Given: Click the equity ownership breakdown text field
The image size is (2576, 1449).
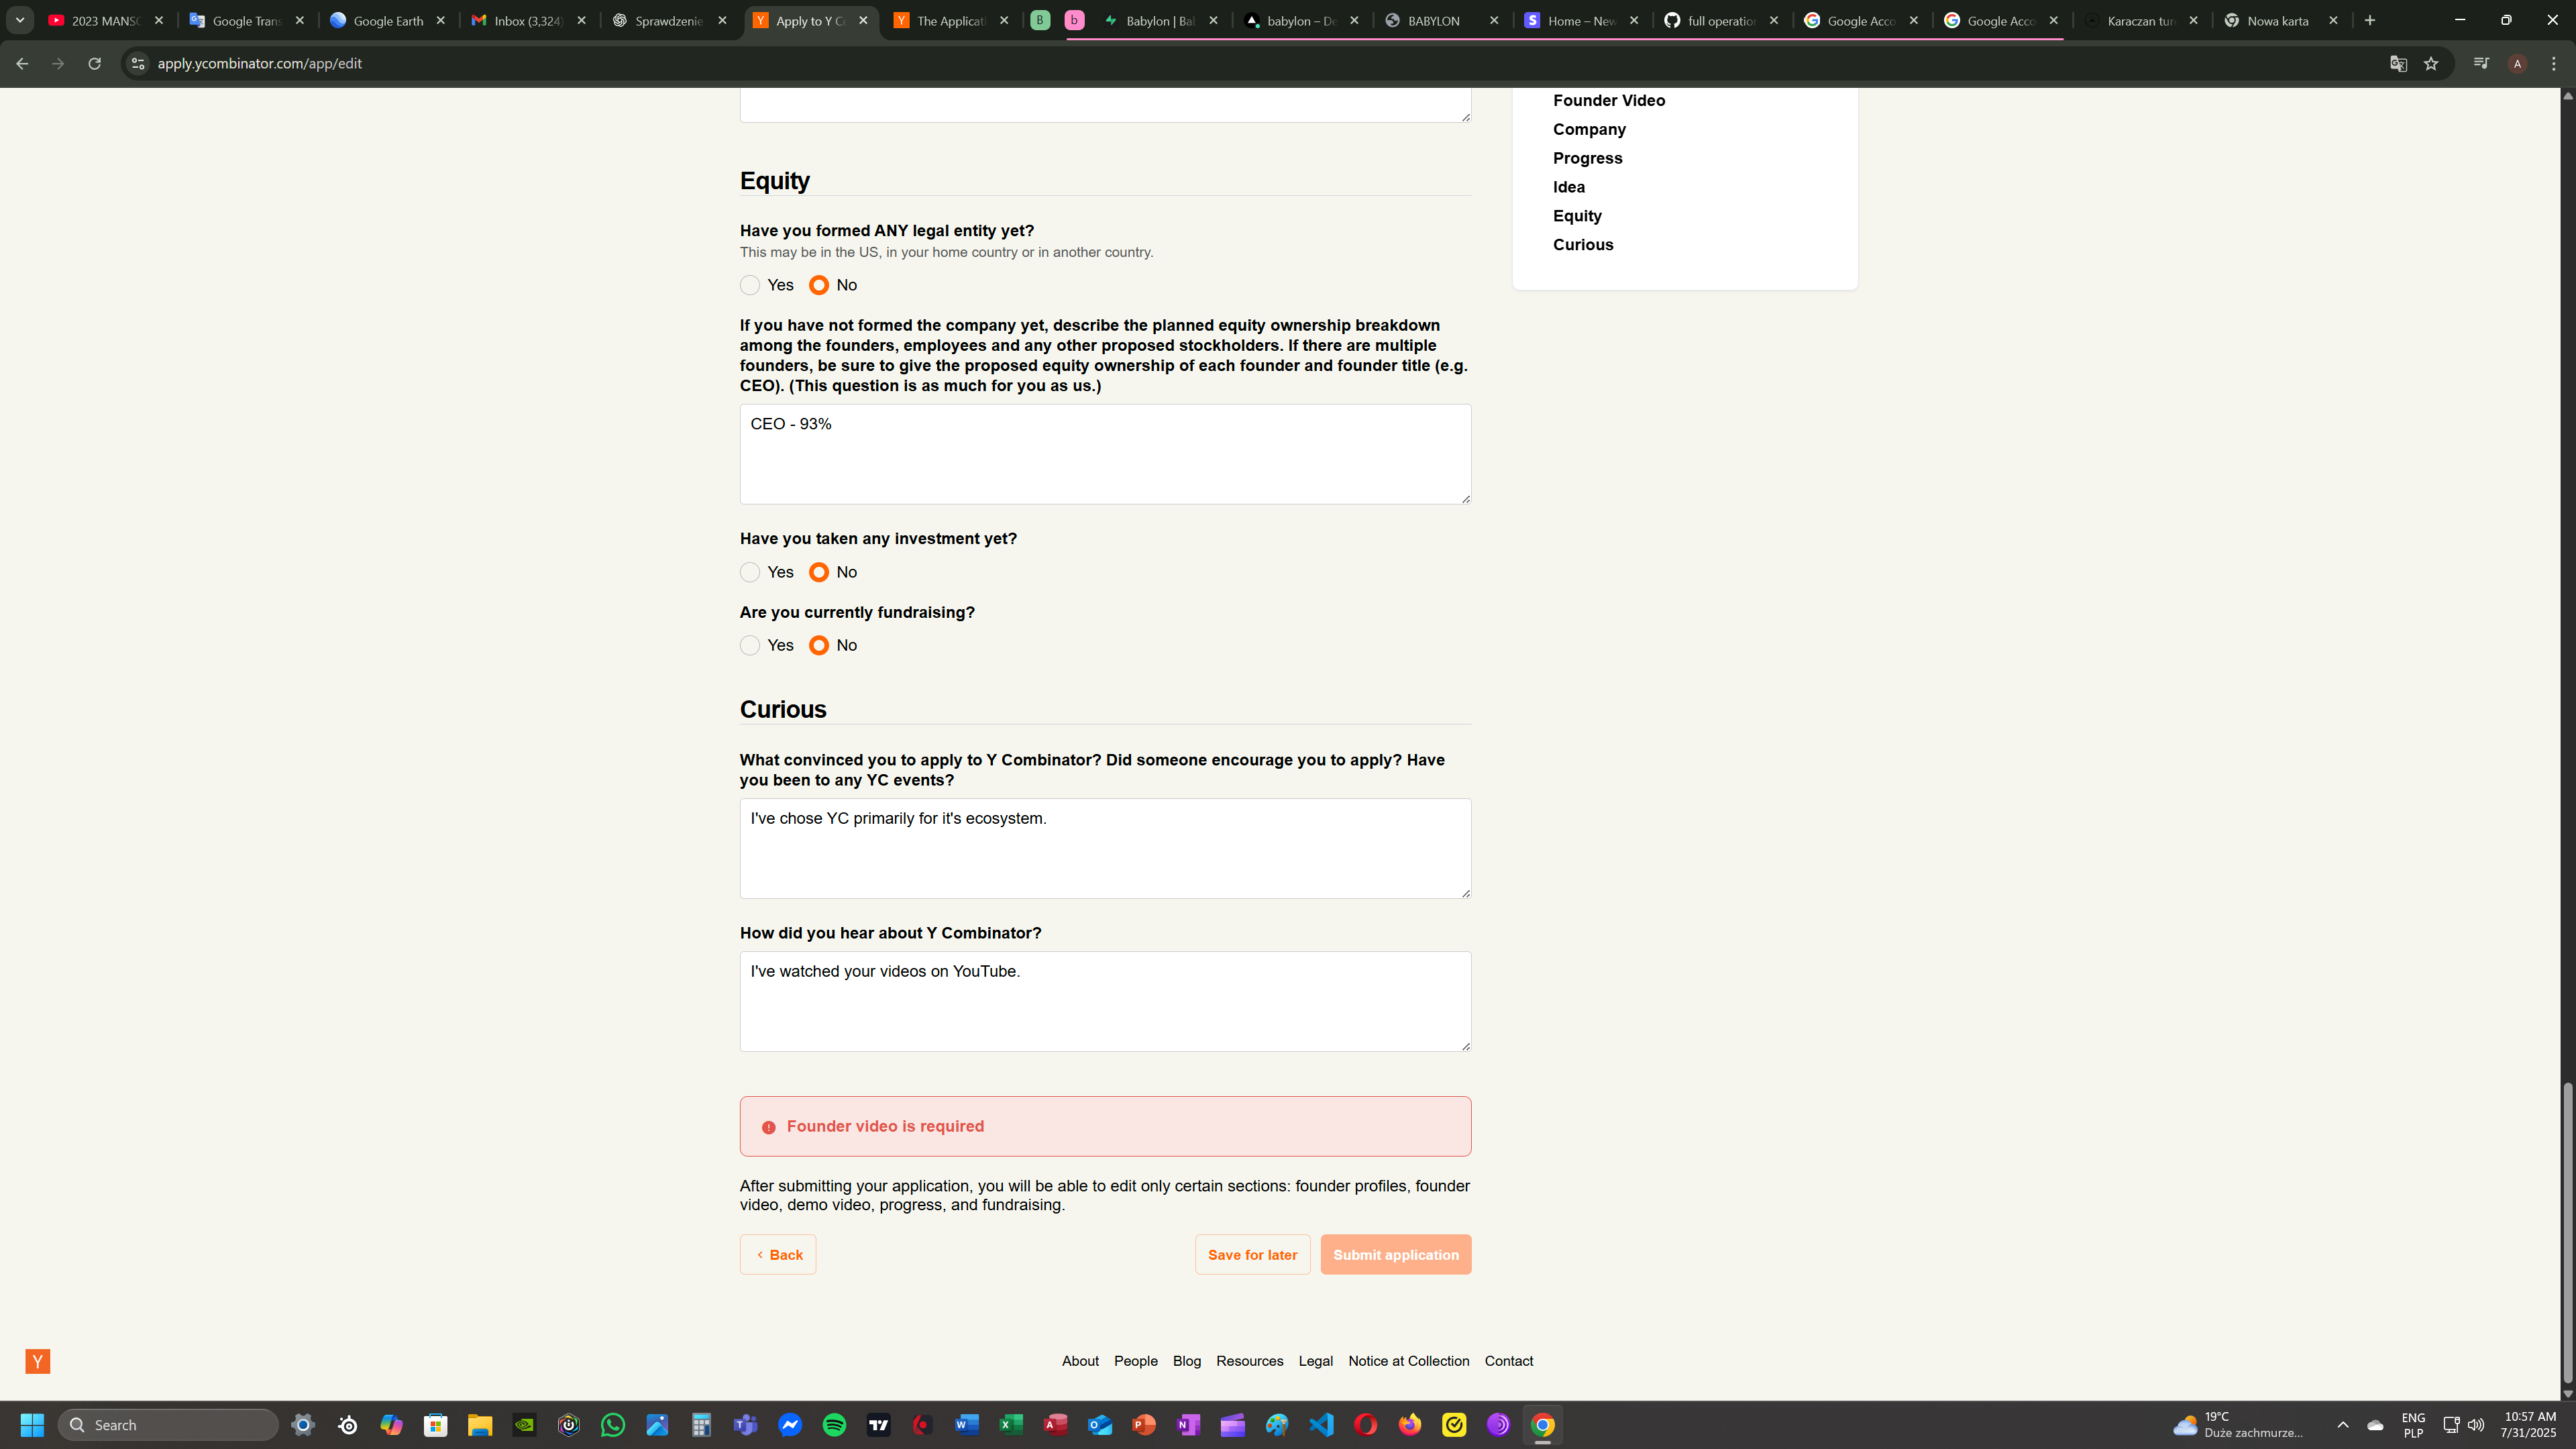Looking at the screenshot, I should click(1105, 454).
